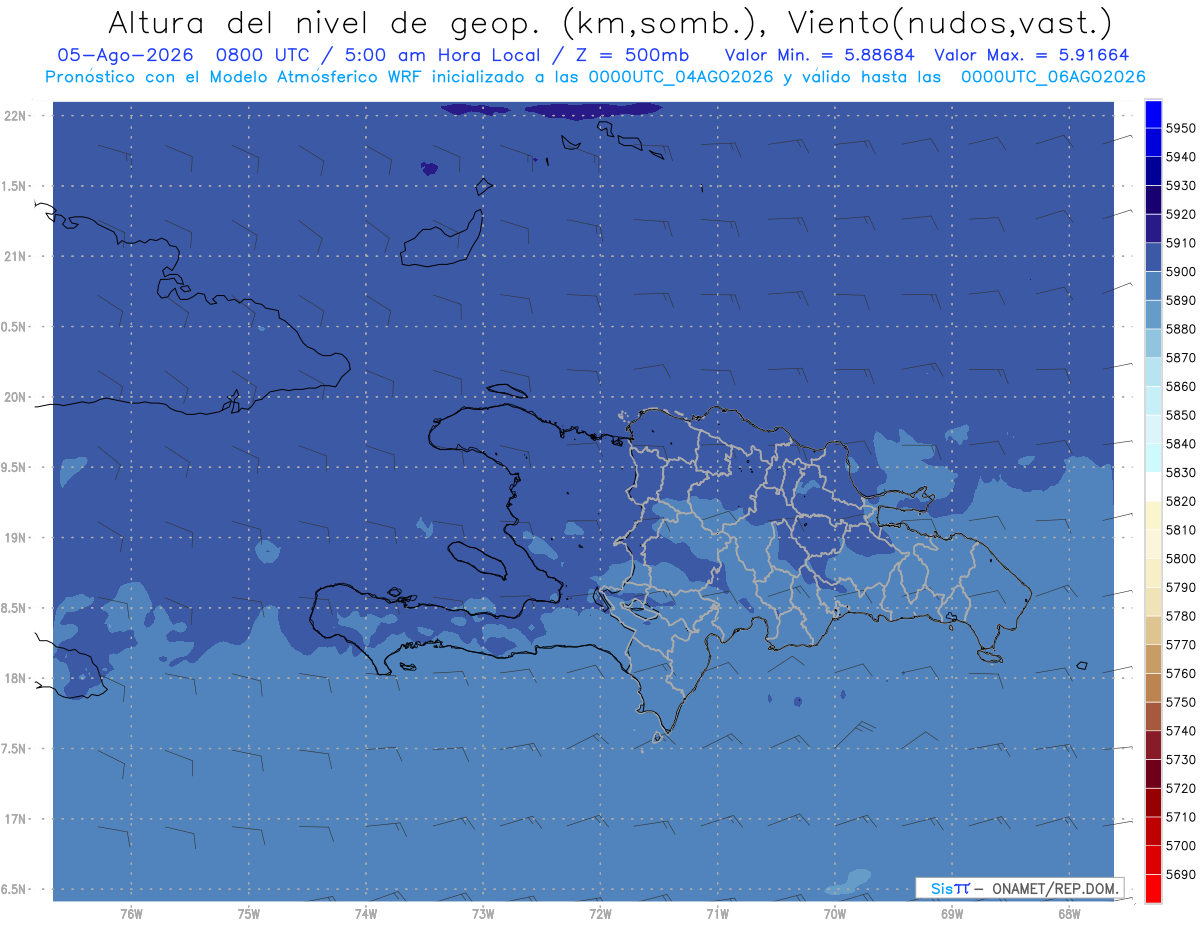Click the legend swatch between 5890 and 5900
The width and height of the screenshot is (1200, 927).
[1152, 286]
